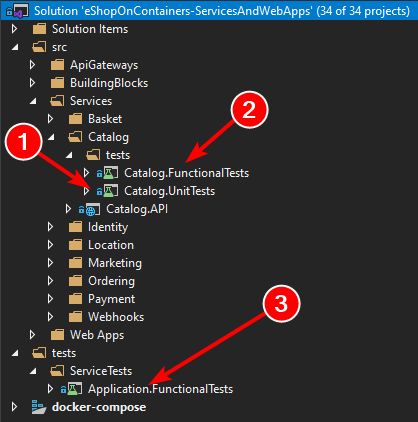Select the Solution Items folder
This screenshot has height=422, width=418.
[90, 29]
